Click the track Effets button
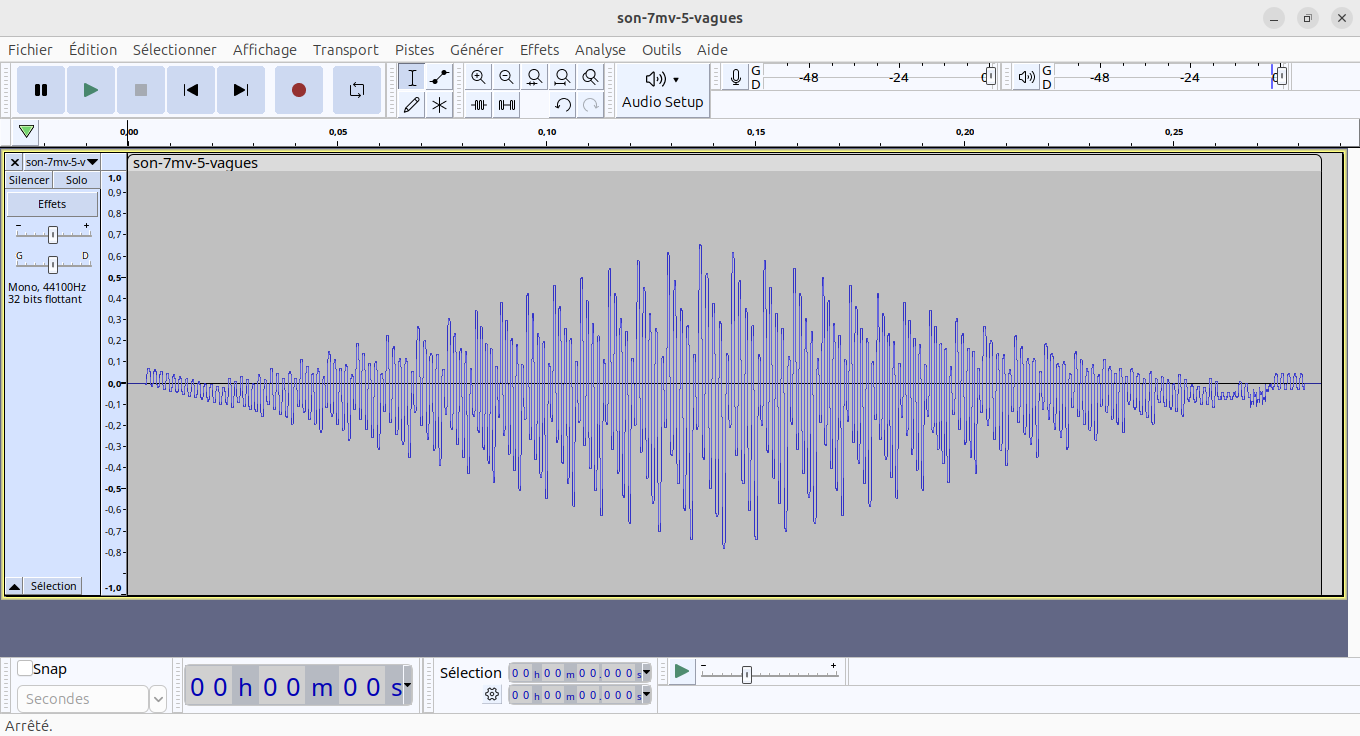 pos(52,204)
